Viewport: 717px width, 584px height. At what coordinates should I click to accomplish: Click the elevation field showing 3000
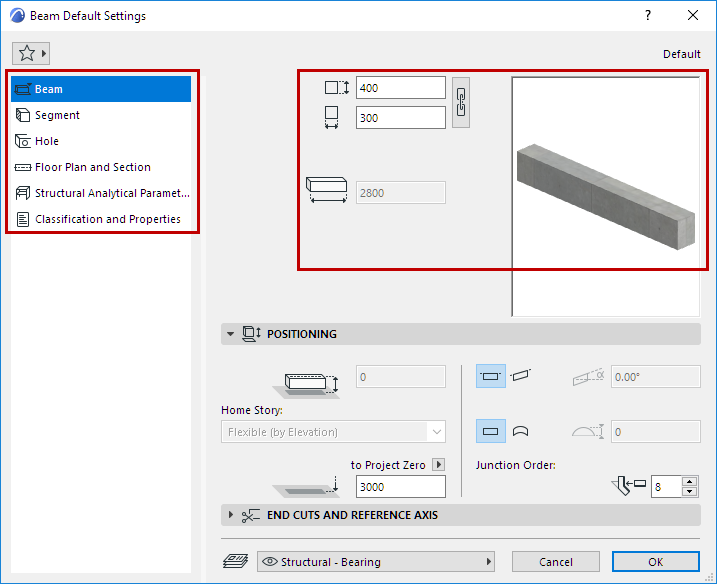[x=401, y=487]
